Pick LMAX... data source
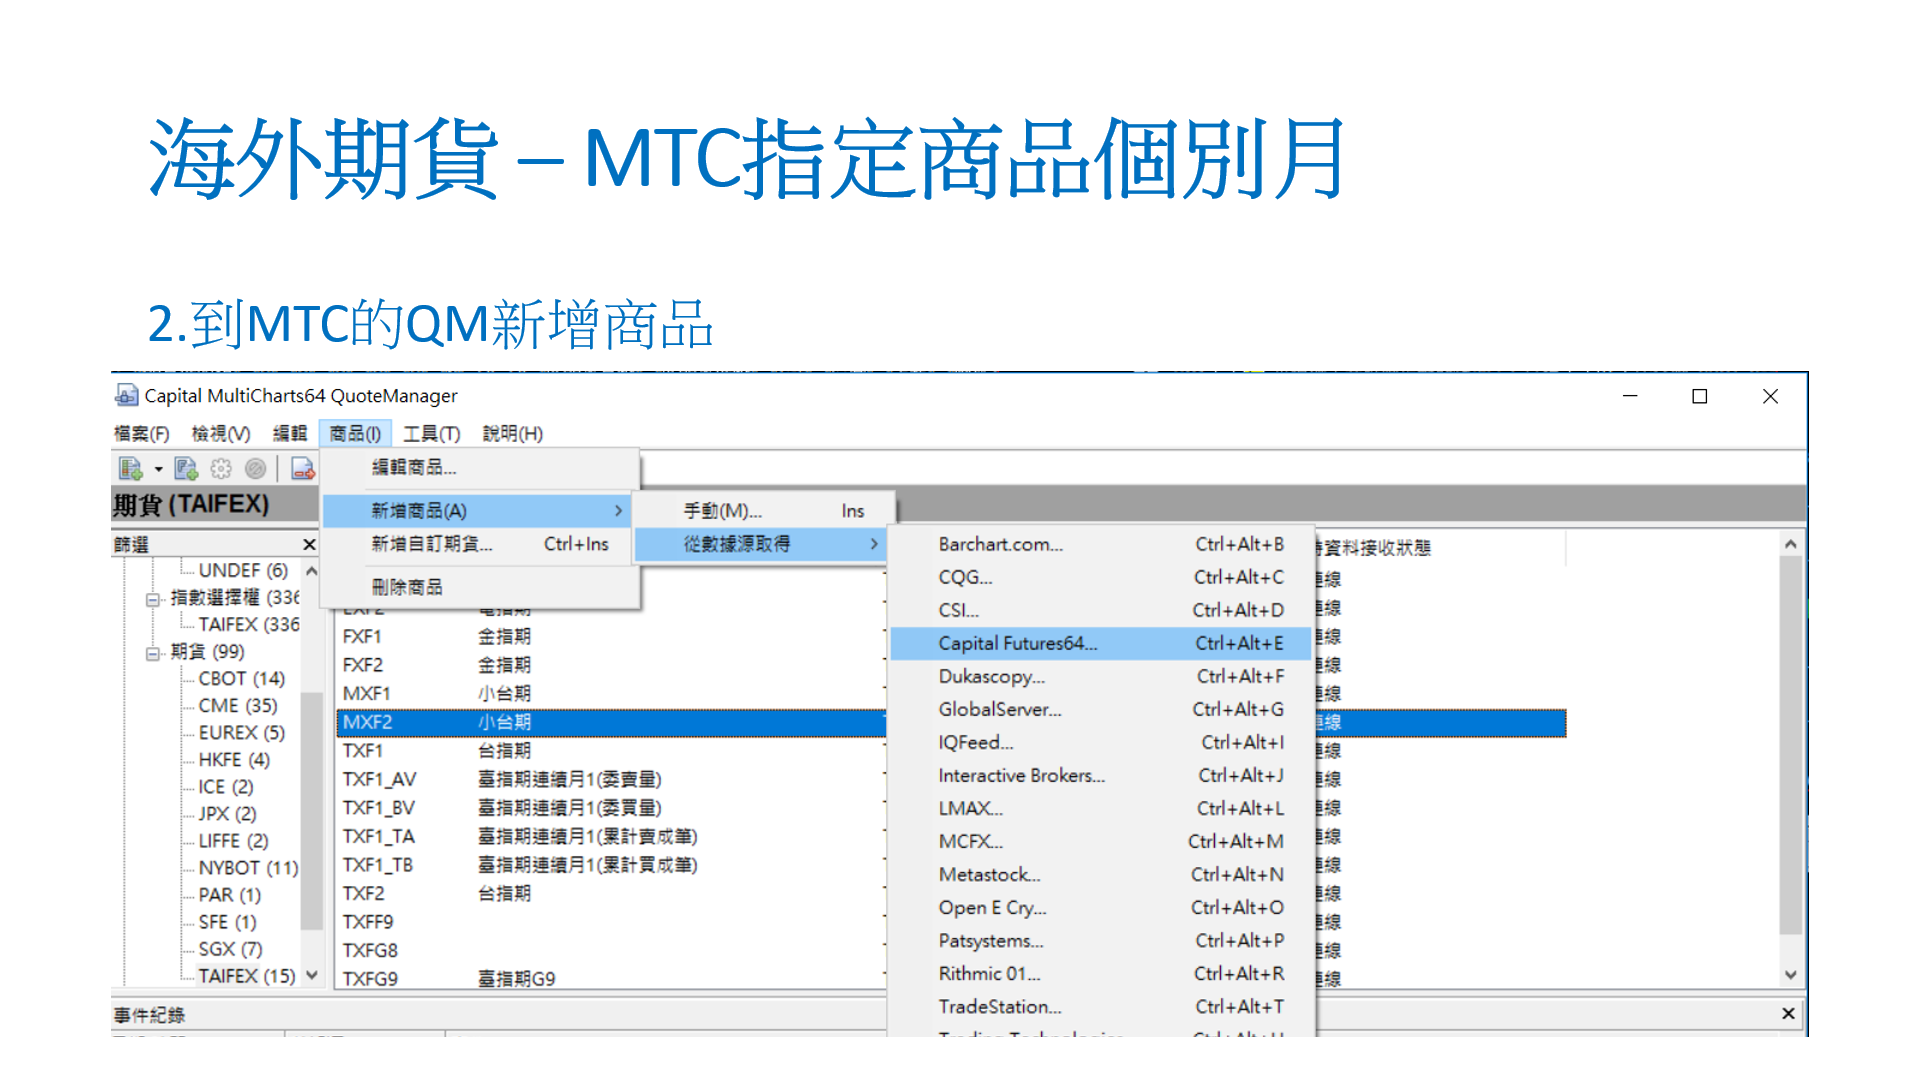1920x1080 pixels. tap(1101, 808)
